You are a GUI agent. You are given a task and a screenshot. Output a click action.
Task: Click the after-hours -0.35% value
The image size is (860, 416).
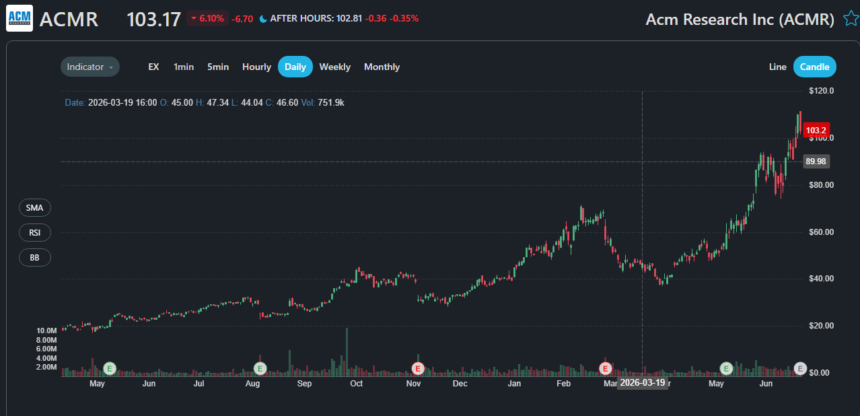tap(404, 19)
